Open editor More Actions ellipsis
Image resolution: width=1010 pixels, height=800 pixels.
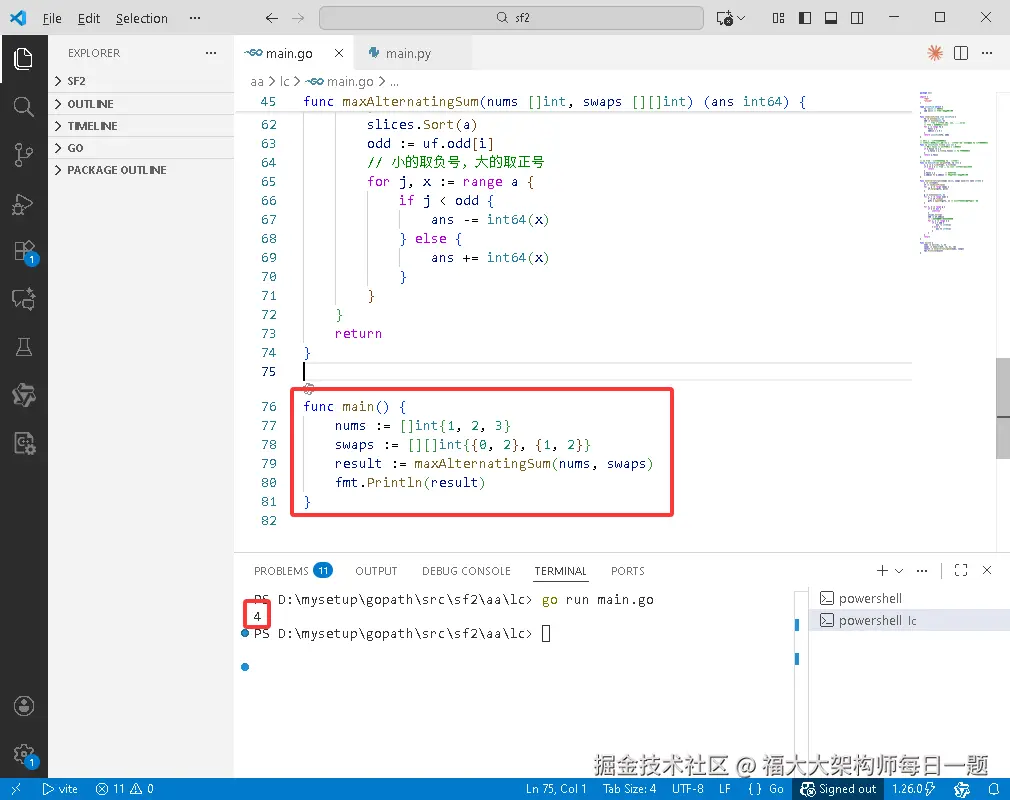987,53
